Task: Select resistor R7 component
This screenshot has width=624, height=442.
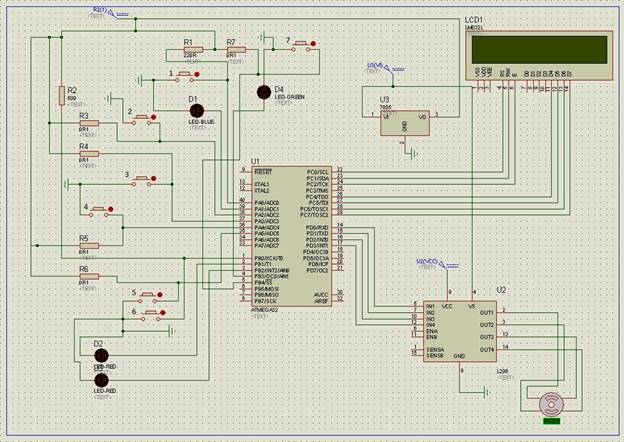Action: pyautogui.click(x=237, y=51)
